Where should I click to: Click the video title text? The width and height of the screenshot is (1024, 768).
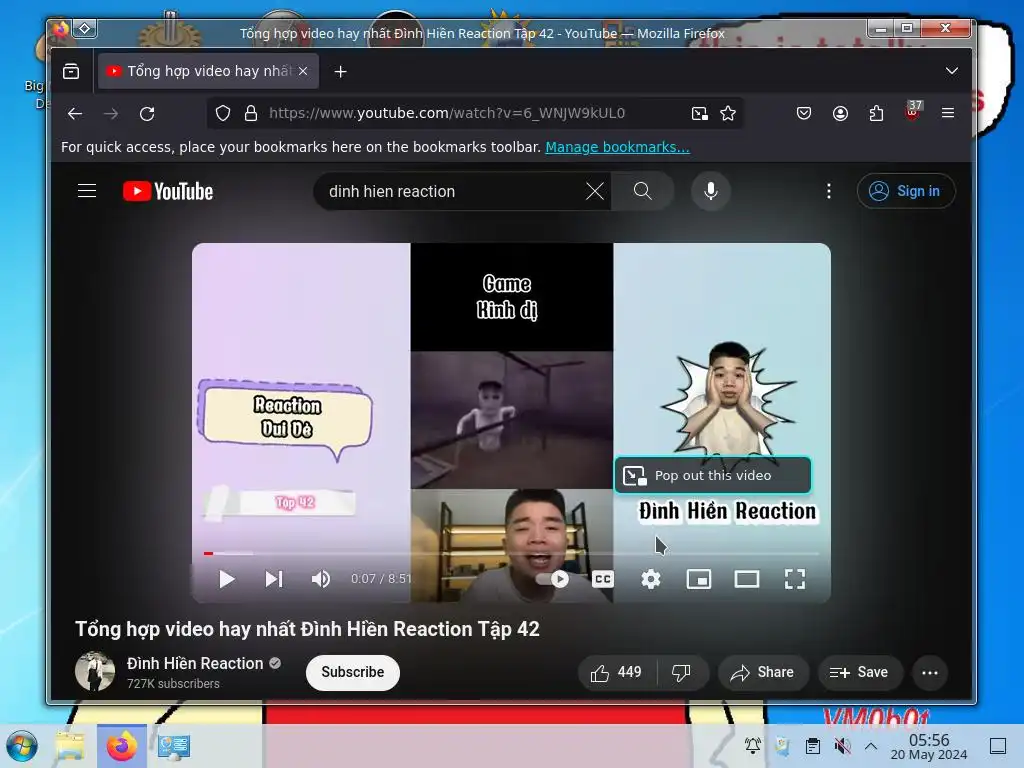tap(307, 629)
